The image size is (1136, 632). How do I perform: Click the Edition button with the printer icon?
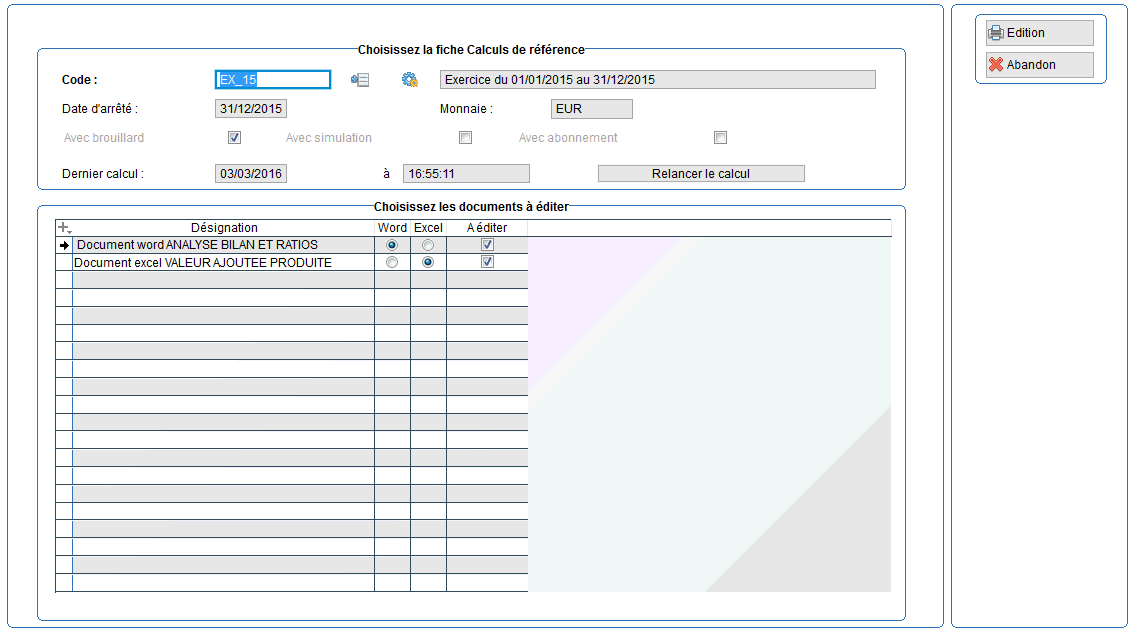coord(1039,33)
